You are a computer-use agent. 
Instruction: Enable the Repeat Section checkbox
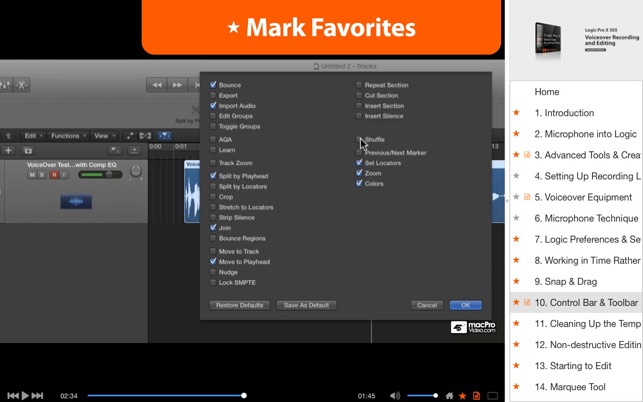[x=359, y=85]
